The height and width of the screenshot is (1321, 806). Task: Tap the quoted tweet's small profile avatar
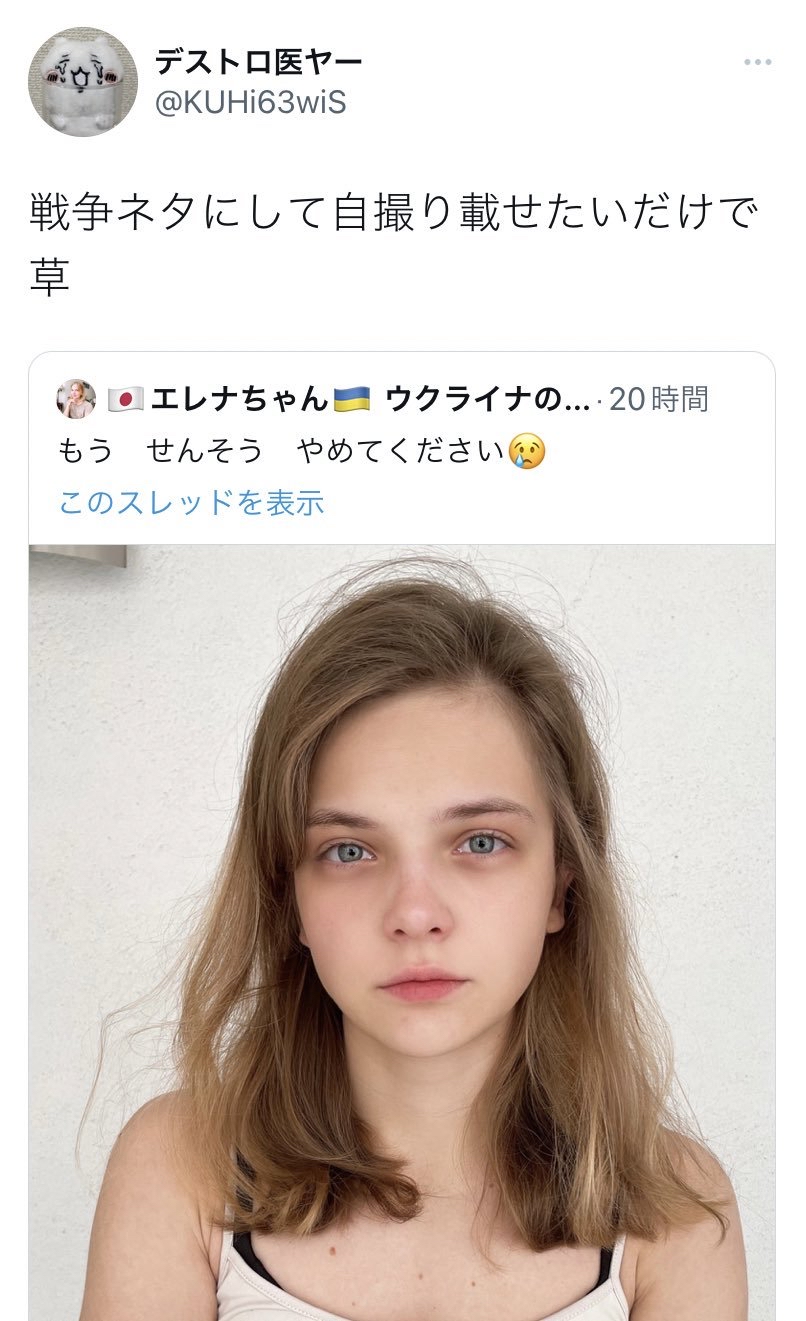point(76,399)
